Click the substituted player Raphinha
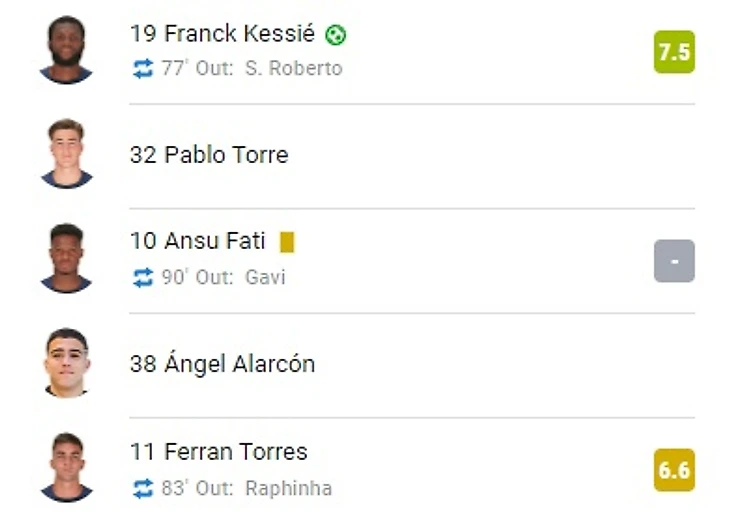 click(x=288, y=488)
